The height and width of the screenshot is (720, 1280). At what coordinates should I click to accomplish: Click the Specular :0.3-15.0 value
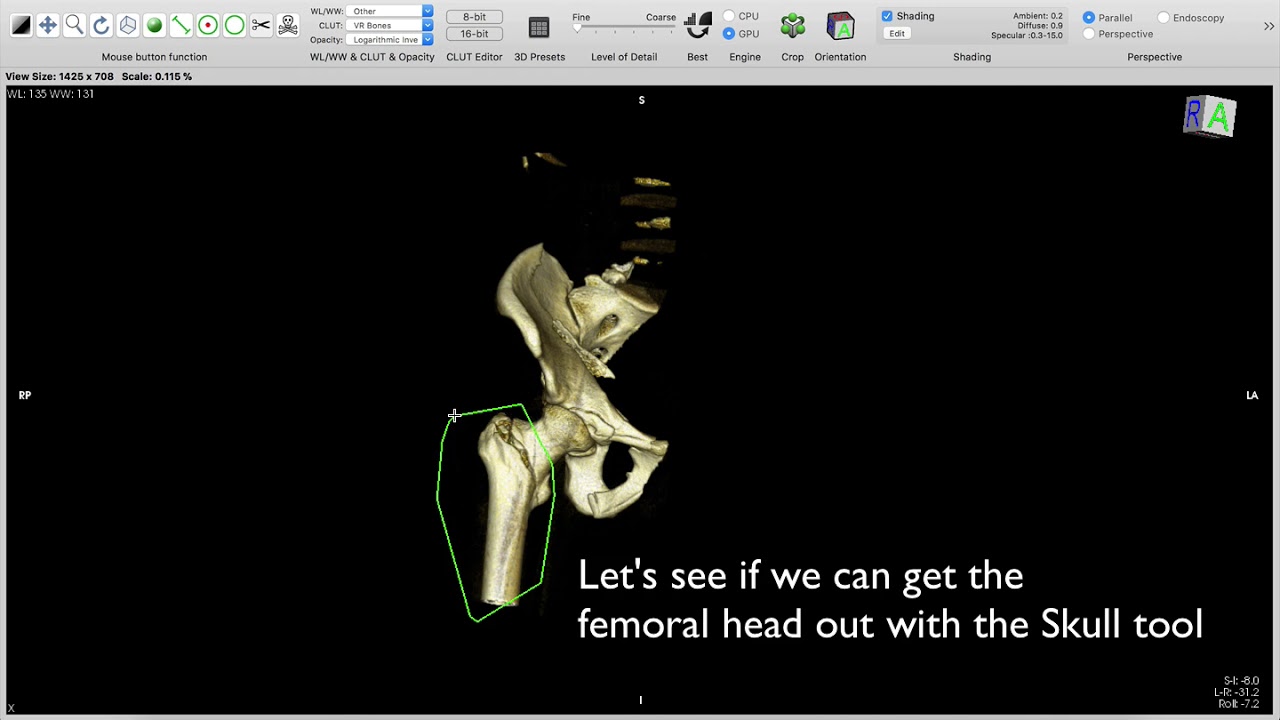click(x=1027, y=35)
